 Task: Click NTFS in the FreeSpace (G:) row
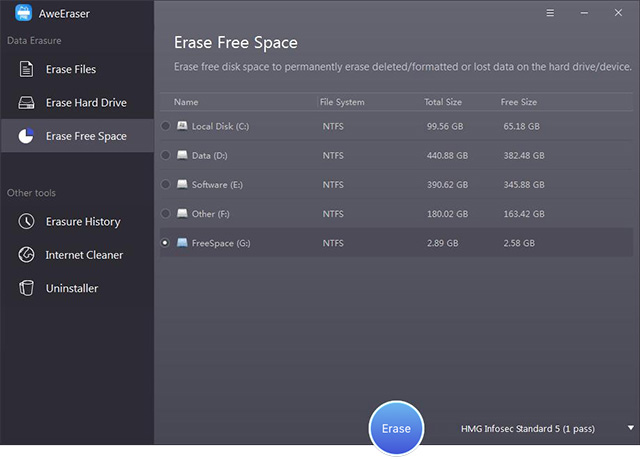pos(333,243)
